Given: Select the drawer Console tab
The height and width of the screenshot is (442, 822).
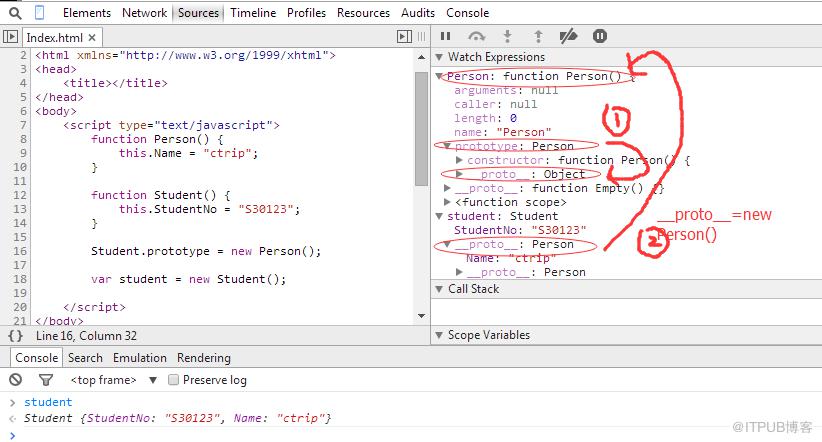Looking at the screenshot, I should pyautogui.click(x=36, y=358).
